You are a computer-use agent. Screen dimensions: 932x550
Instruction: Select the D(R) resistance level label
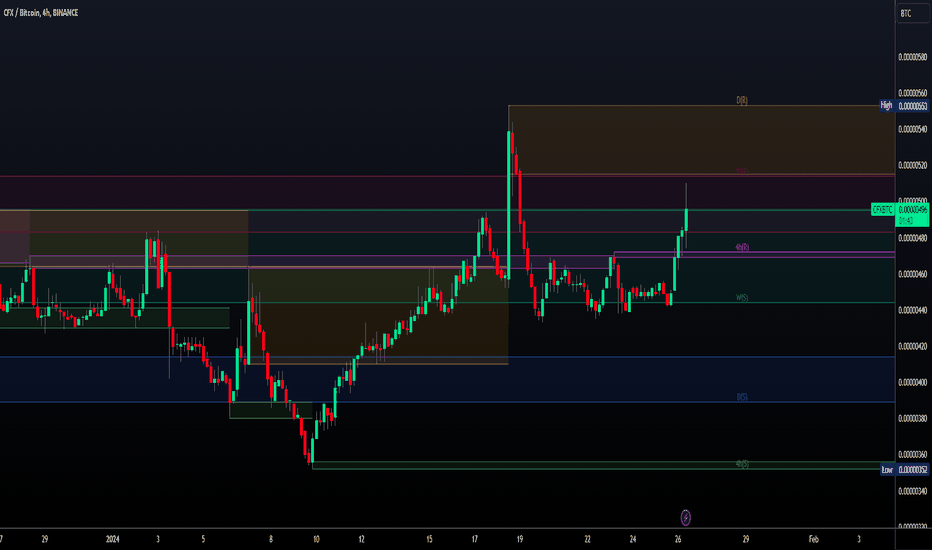coord(742,100)
